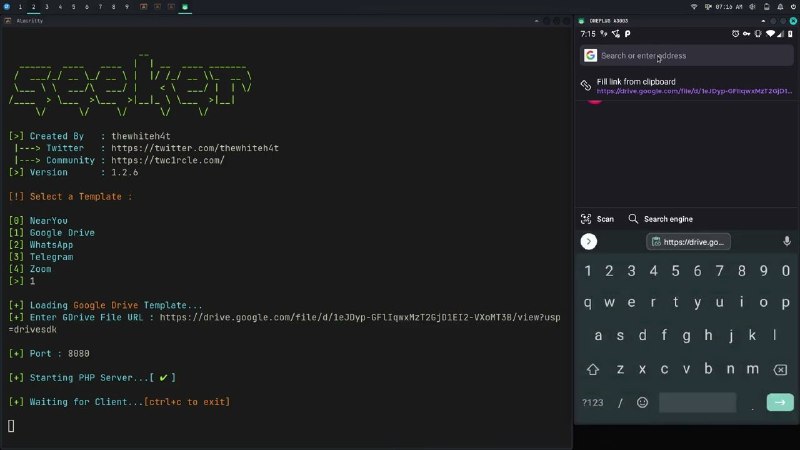The width and height of the screenshot is (800, 450).
Task: Open the Search engine option
Action: [660, 219]
